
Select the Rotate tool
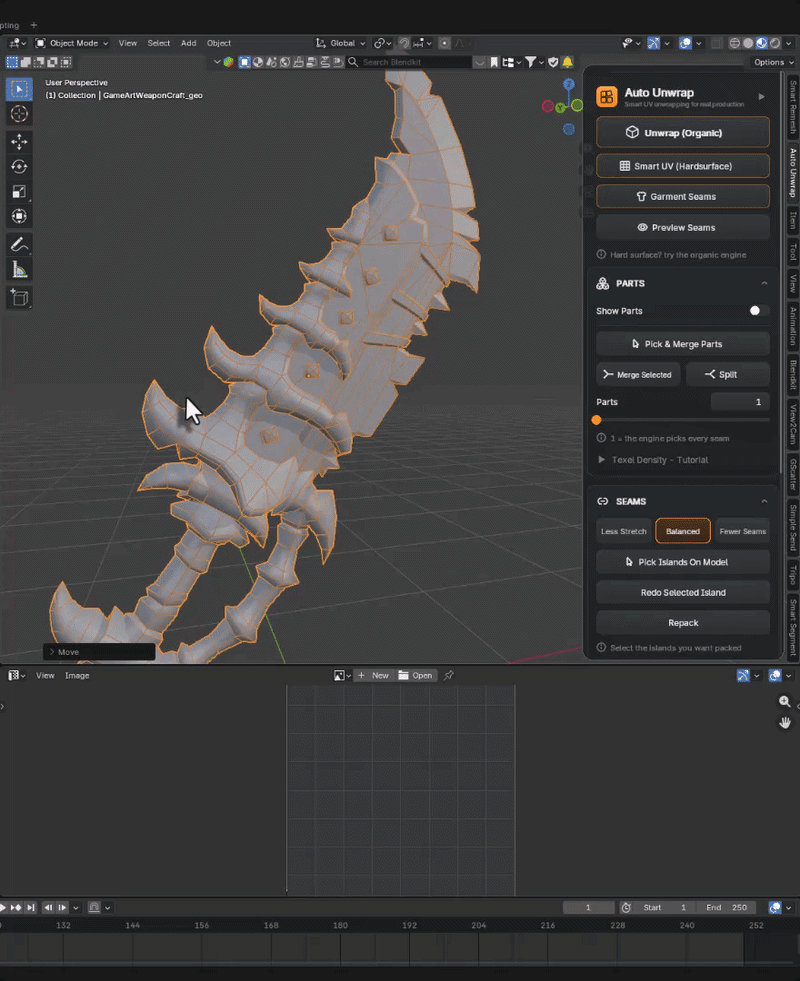(x=19, y=166)
